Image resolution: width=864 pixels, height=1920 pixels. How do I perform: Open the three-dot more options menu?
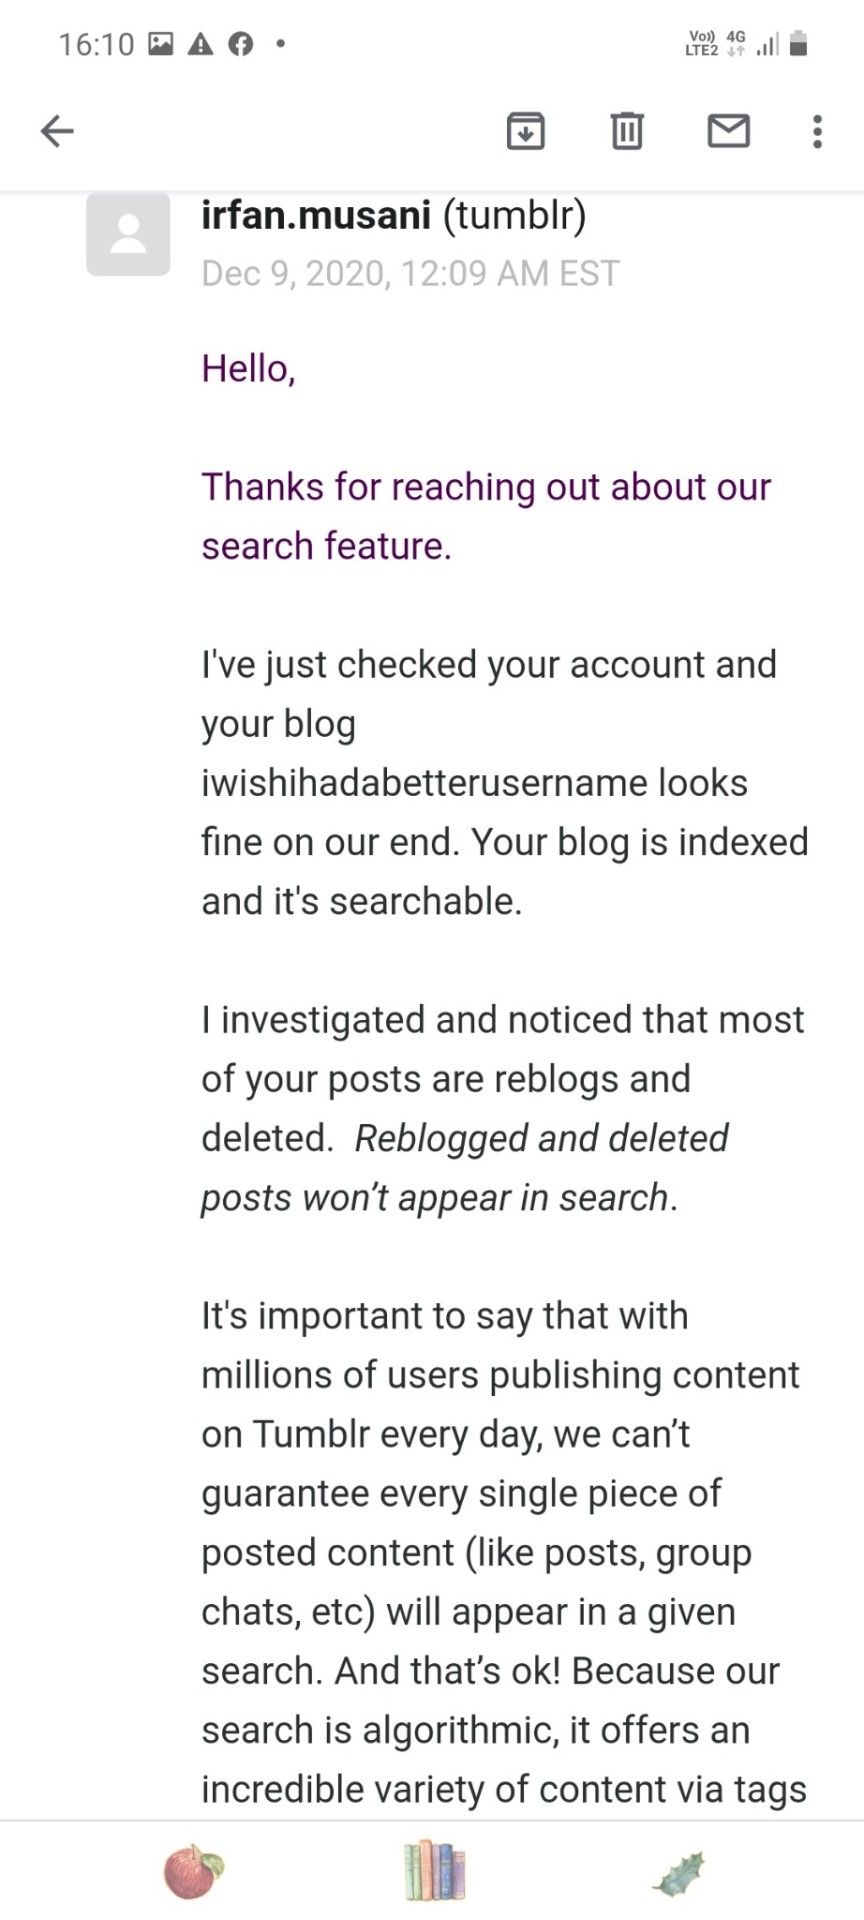(x=817, y=131)
